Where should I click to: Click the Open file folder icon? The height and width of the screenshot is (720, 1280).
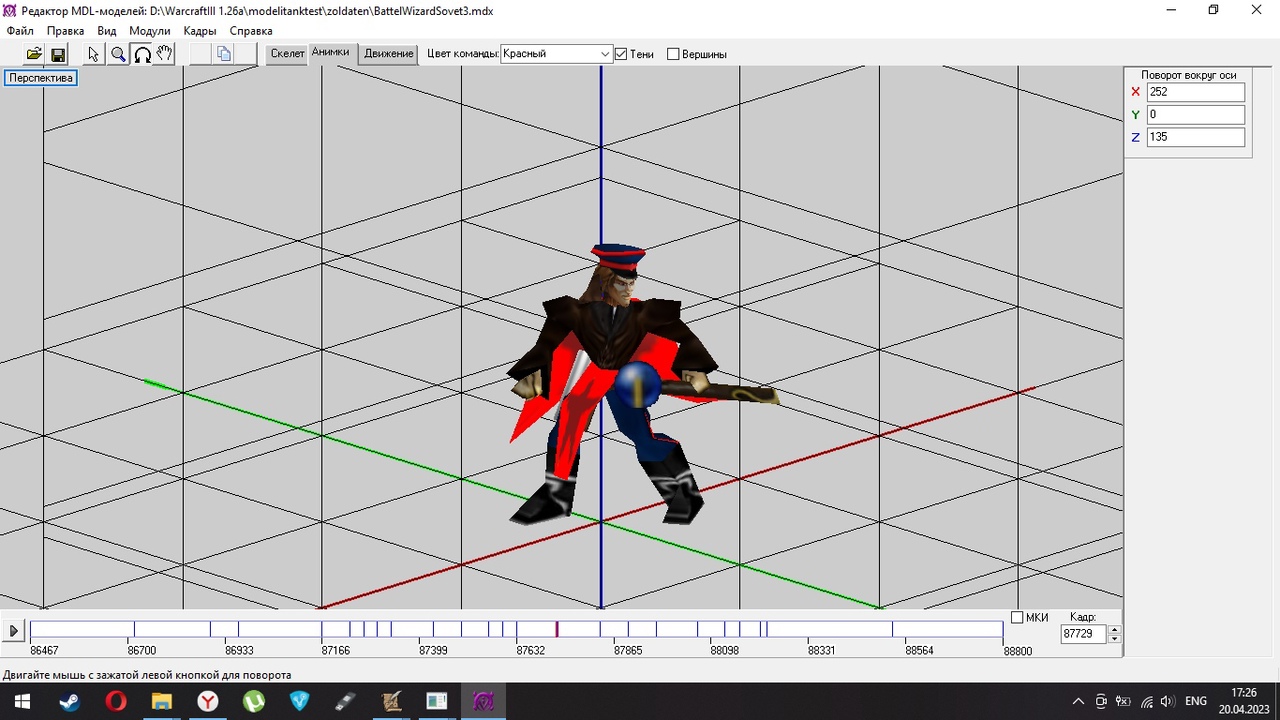coord(34,54)
